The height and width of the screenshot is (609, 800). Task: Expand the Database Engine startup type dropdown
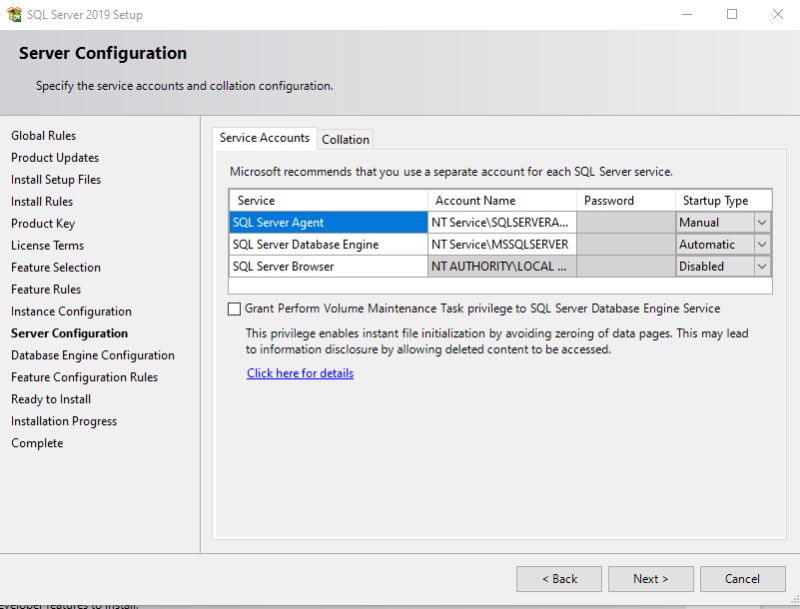[764, 244]
